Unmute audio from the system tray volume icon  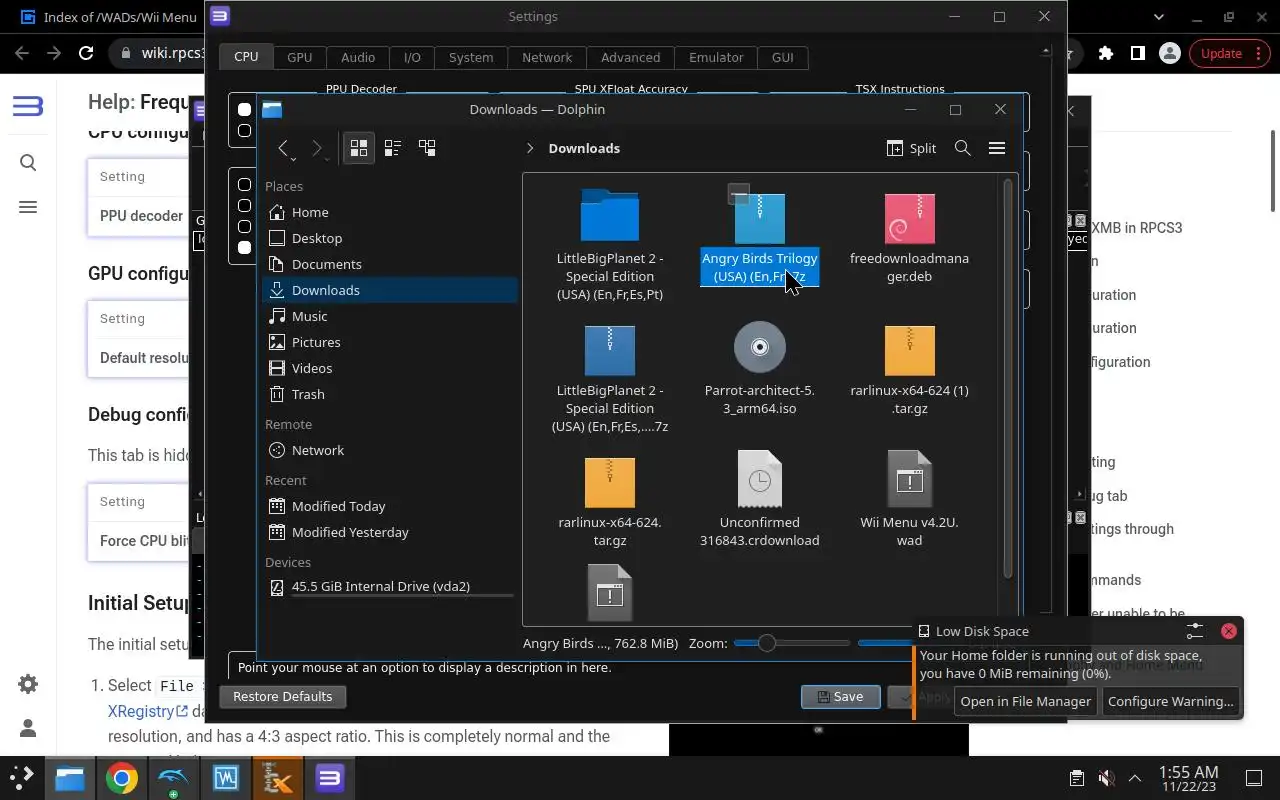[x=1105, y=777]
